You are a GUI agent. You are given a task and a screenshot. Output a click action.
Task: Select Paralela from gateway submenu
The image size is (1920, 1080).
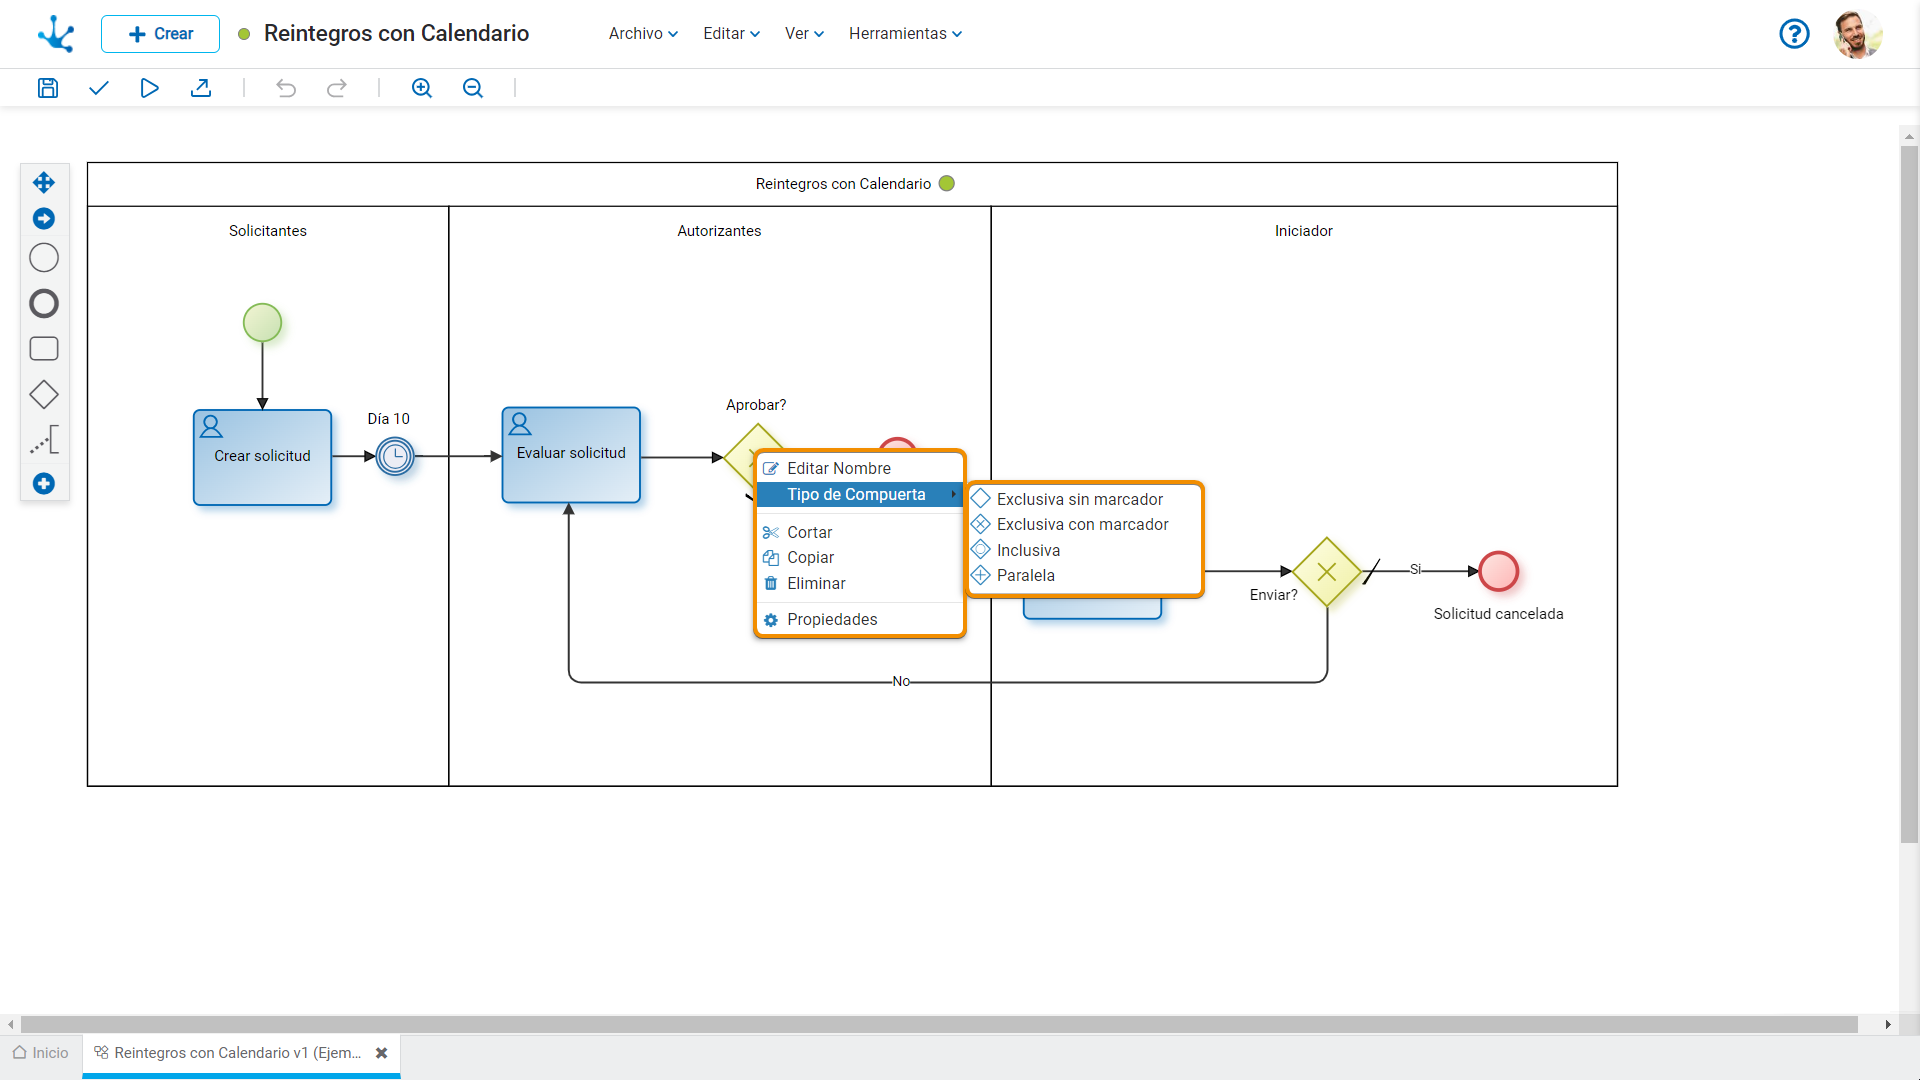(1025, 575)
